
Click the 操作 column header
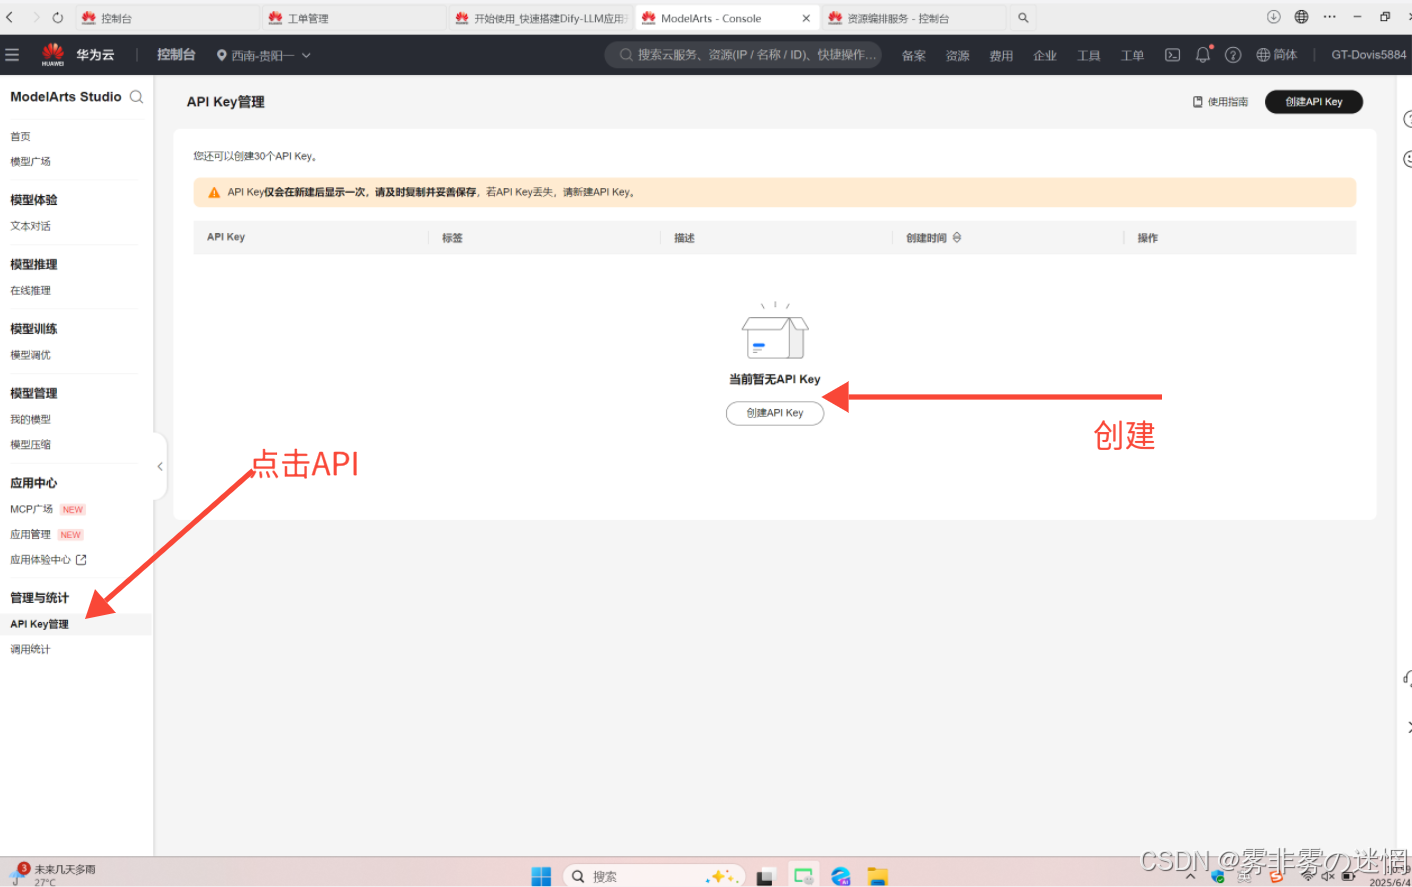tap(1148, 238)
